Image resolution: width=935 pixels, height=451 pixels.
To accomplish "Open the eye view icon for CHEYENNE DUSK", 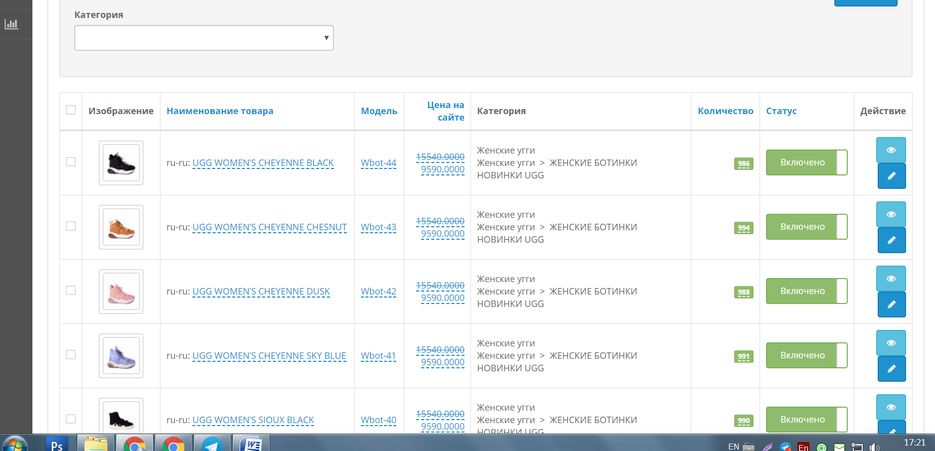I will click(x=891, y=279).
